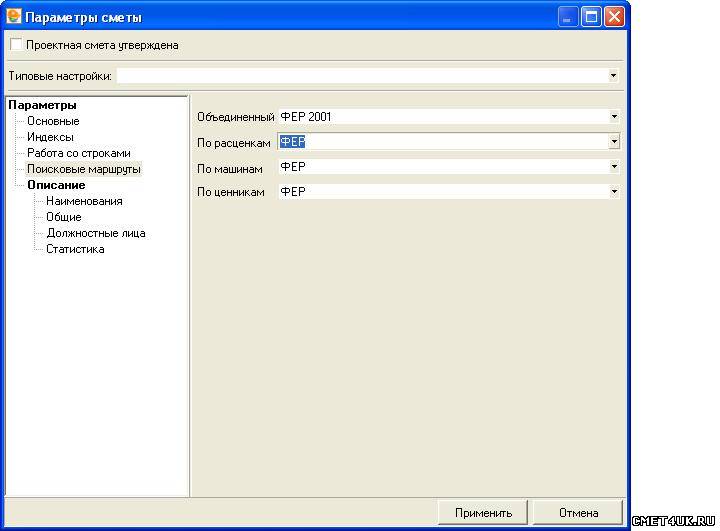
Task: Close the 'Параметры сметы' dialog
Action: pyautogui.click(x=614, y=17)
